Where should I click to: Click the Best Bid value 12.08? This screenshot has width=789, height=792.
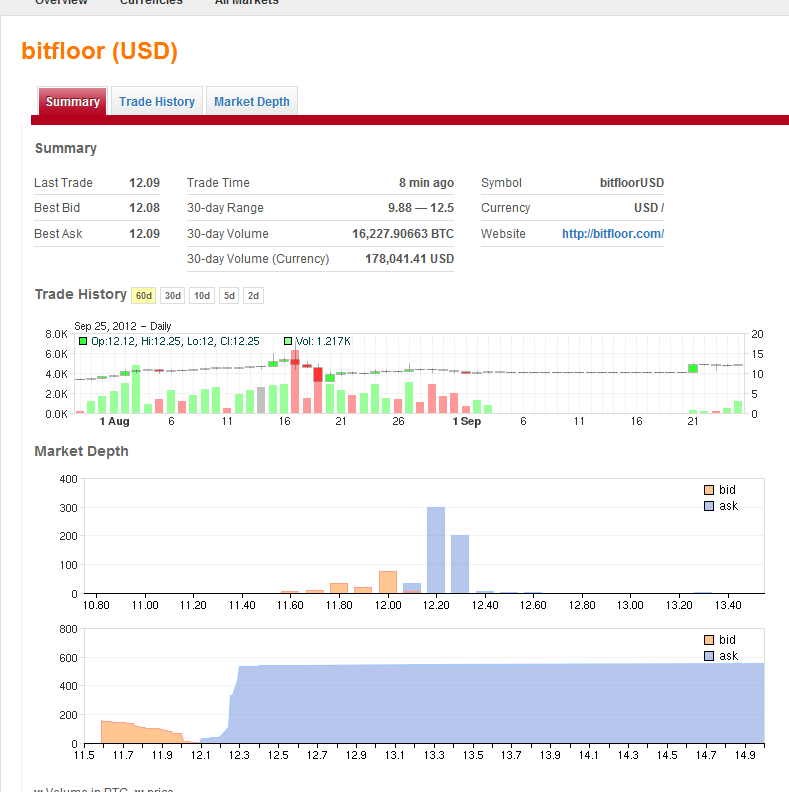pos(144,208)
